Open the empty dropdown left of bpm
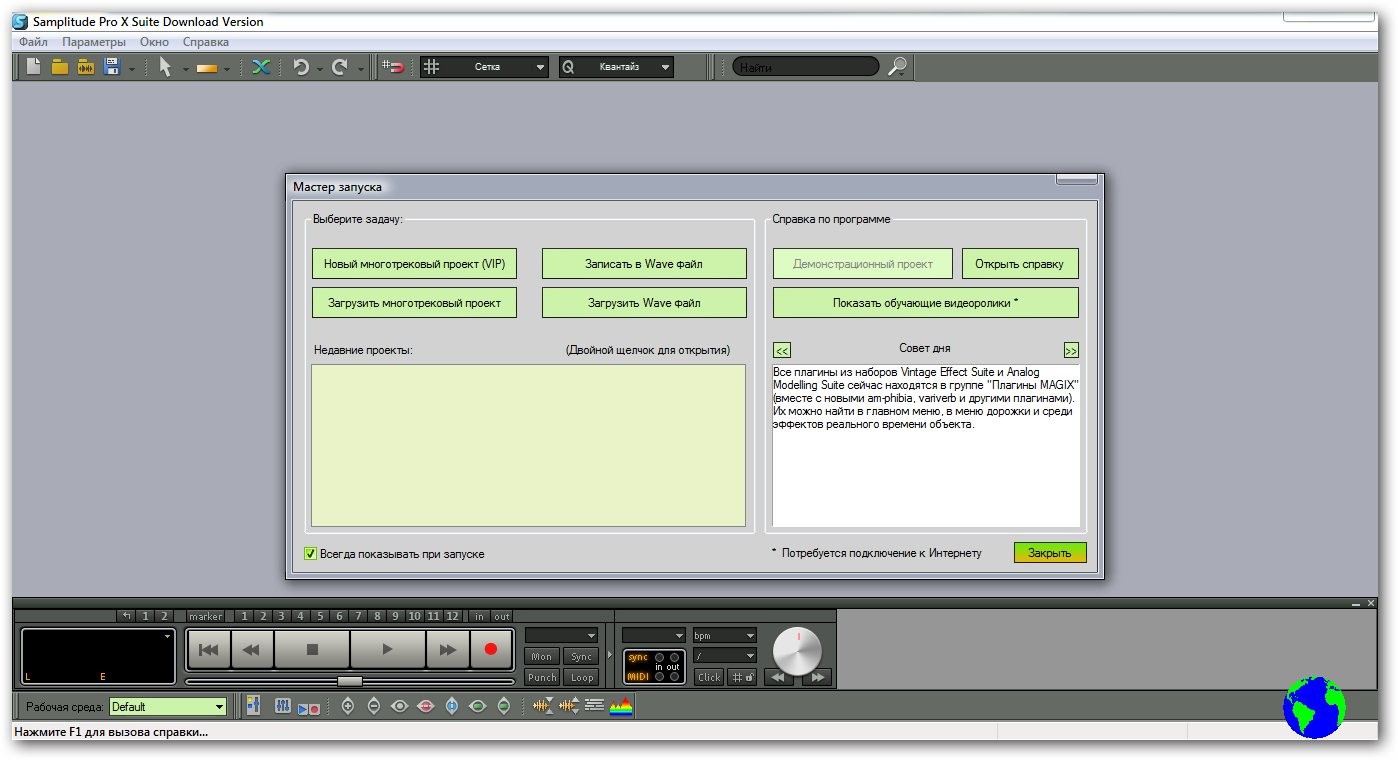 [x=654, y=635]
